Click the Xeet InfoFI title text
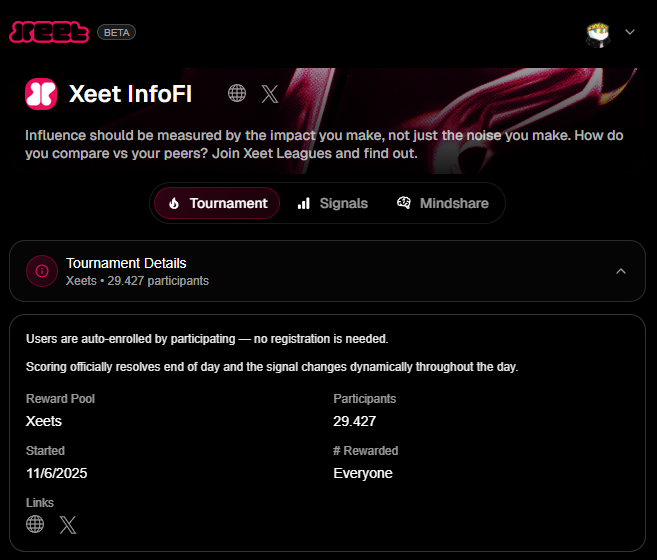The image size is (657, 560). [130, 93]
